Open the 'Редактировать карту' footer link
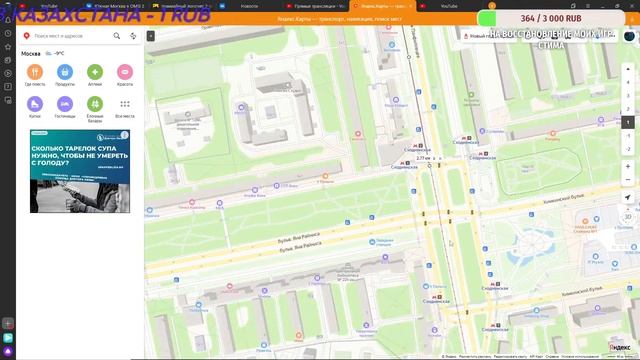This screenshot has height=360, width=640. coord(510,357)
